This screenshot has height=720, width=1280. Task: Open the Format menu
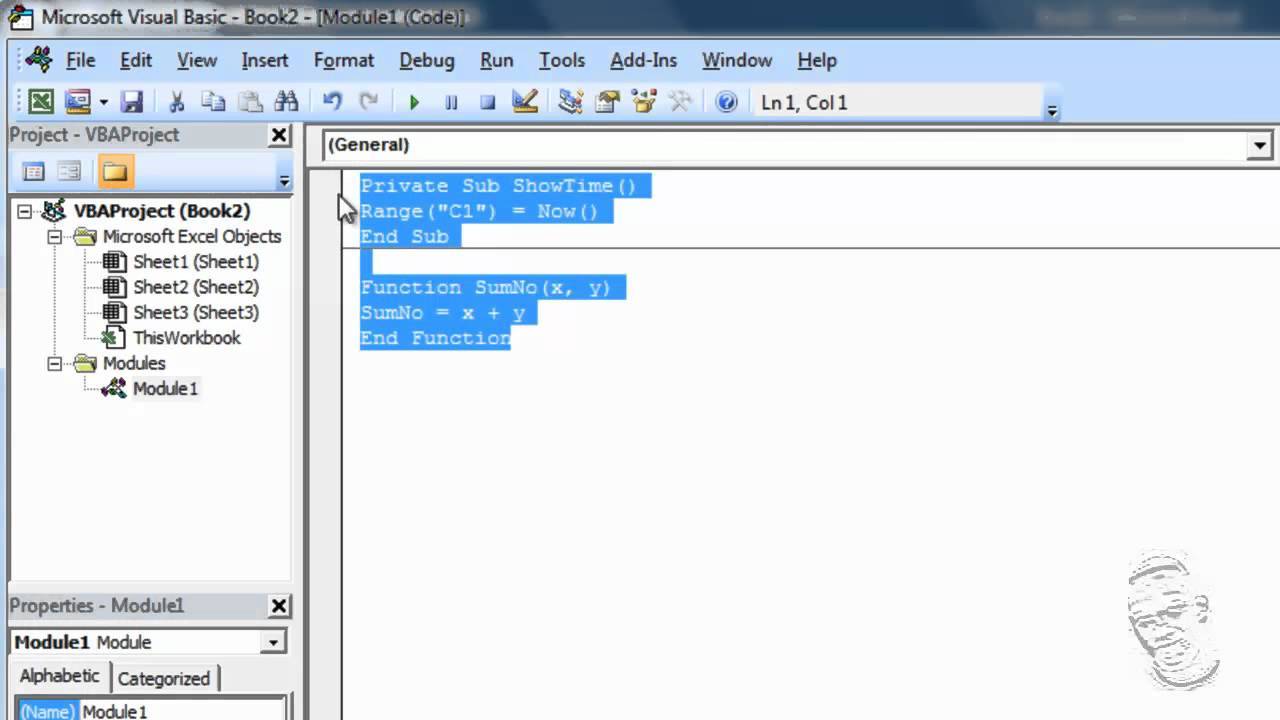[343, 60]
